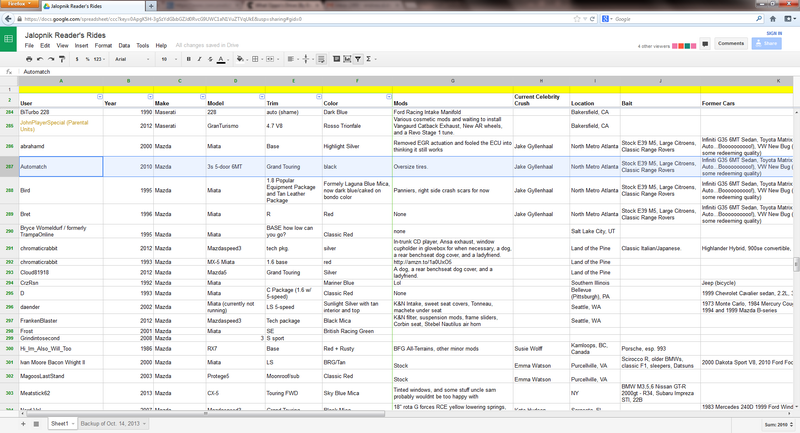Click the Insert comment icon in toolbar
The height and width of the screenshot is (433, 800).
336,59
